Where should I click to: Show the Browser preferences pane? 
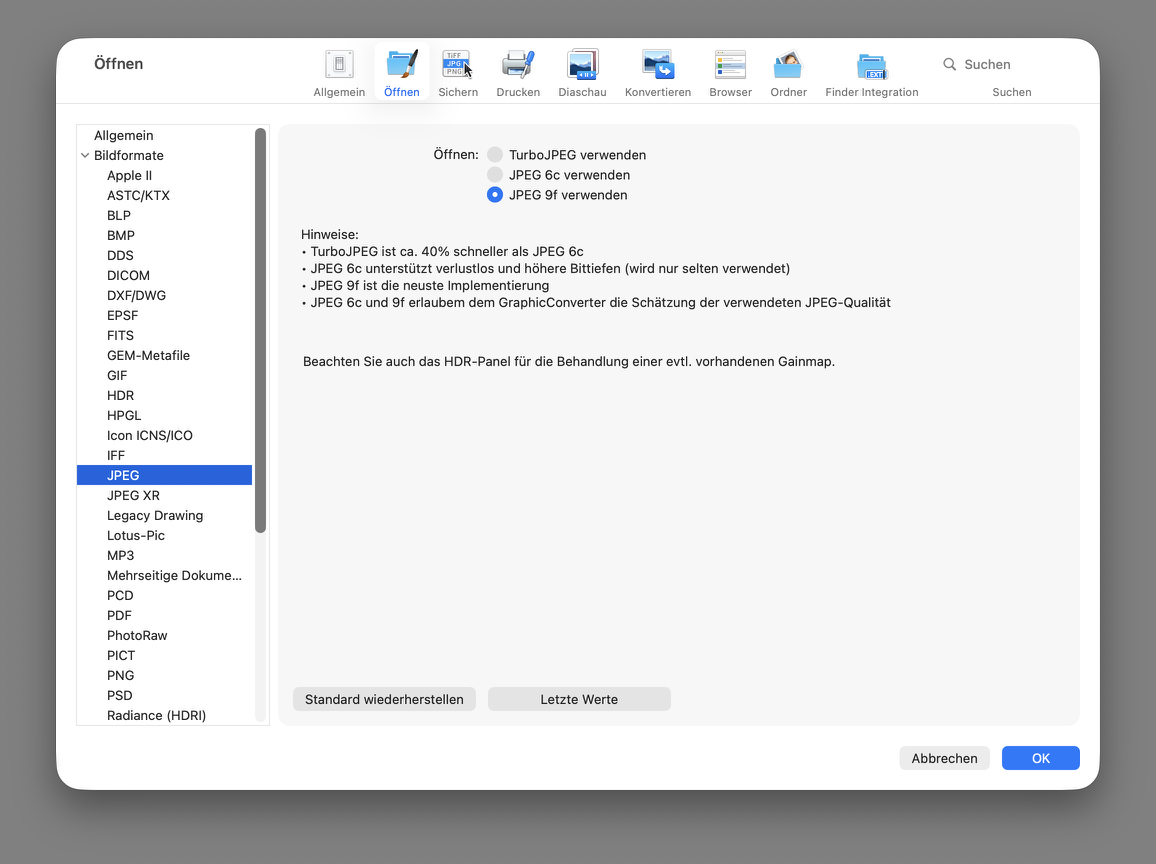coord(730,65)
